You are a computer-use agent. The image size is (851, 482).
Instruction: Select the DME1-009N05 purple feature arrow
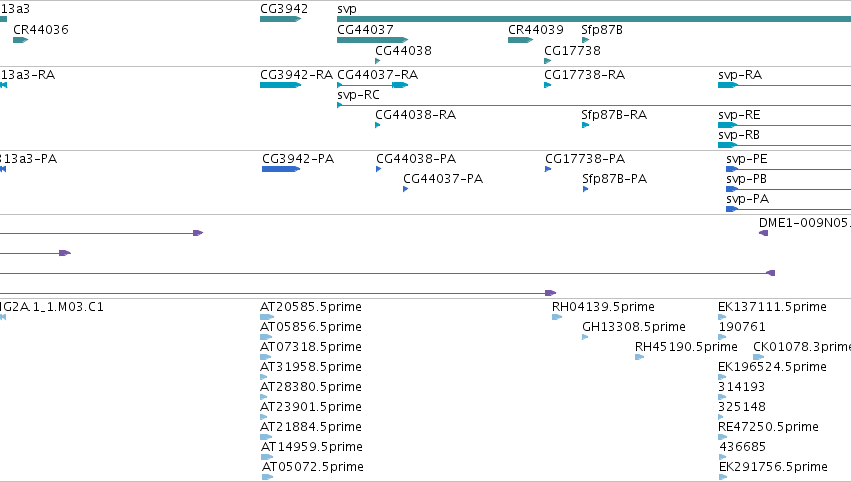[764, 233]
